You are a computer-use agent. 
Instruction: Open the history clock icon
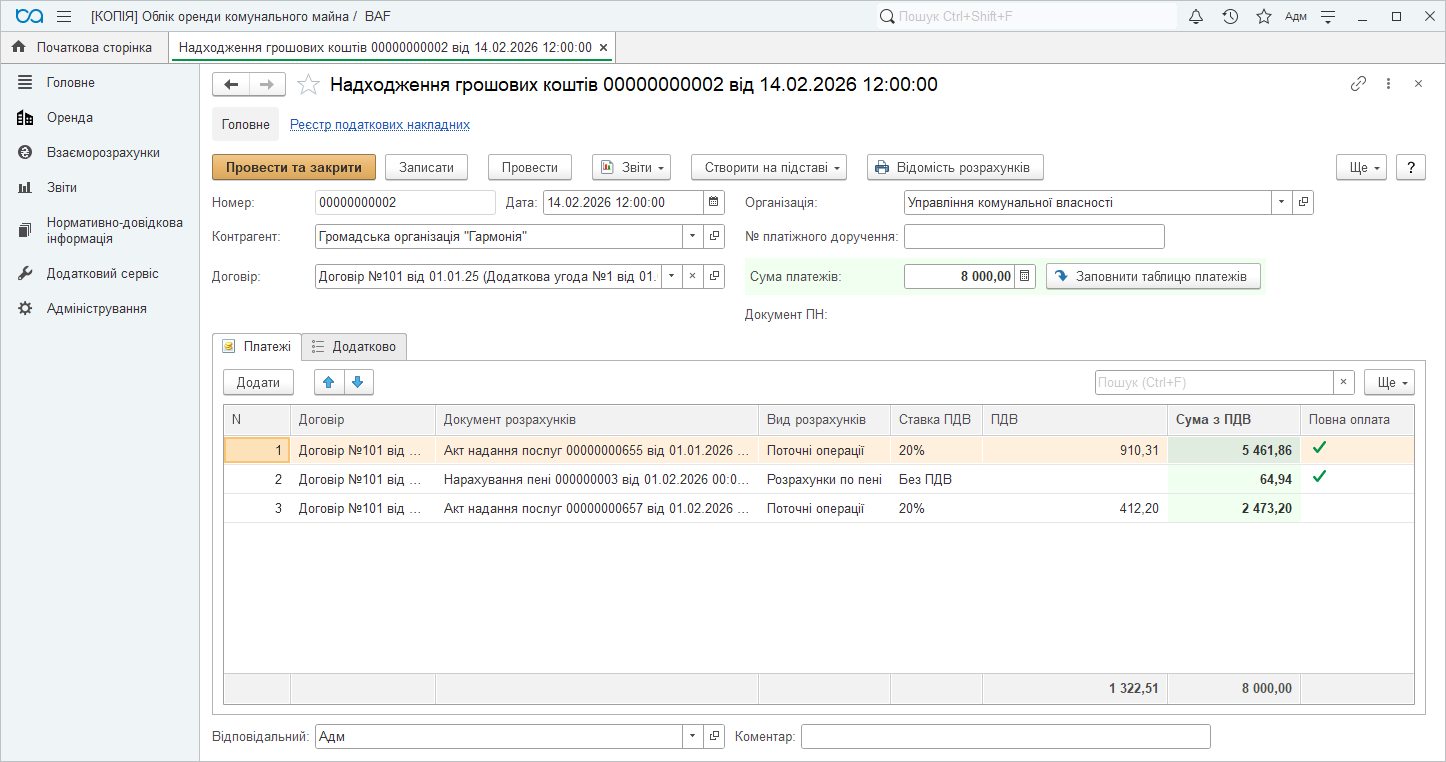[1230, 17]
